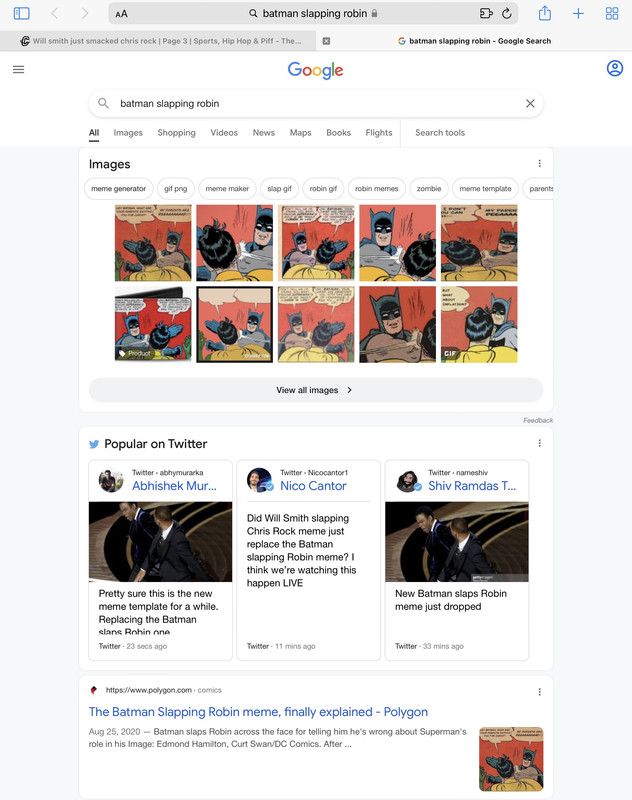Screen dimensions: 632x800
Task: Toggle the Safari sidebar
Action: (x=21, y=13)
